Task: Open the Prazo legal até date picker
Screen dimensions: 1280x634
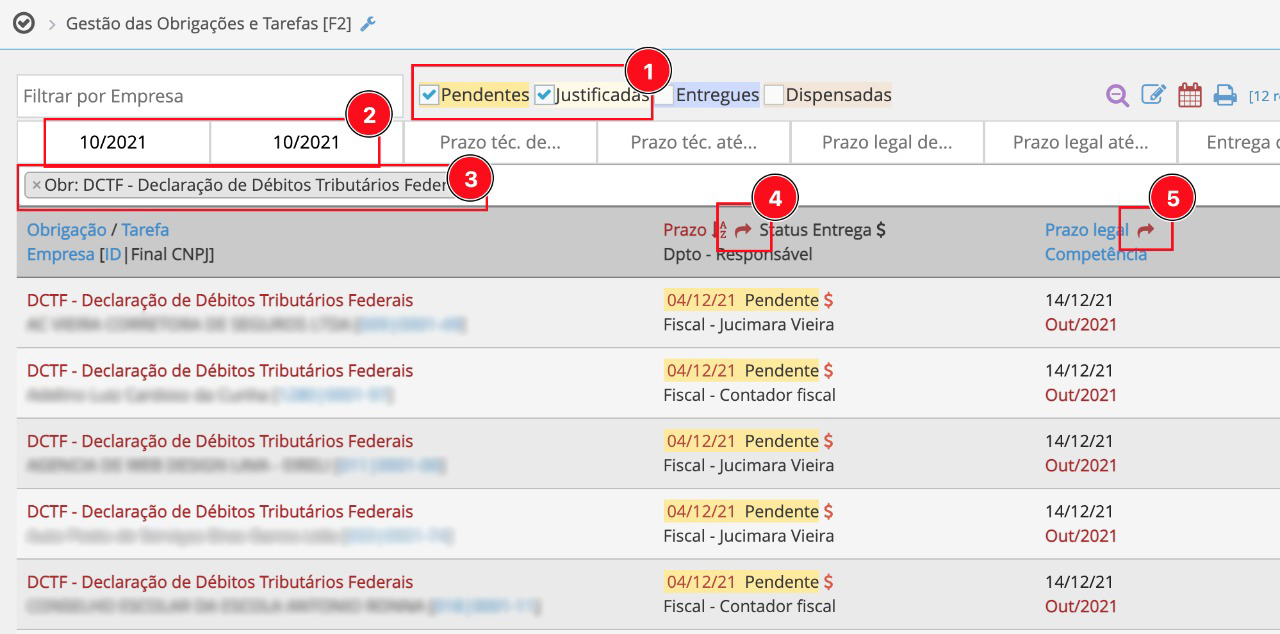Action: coord(1080,142)
